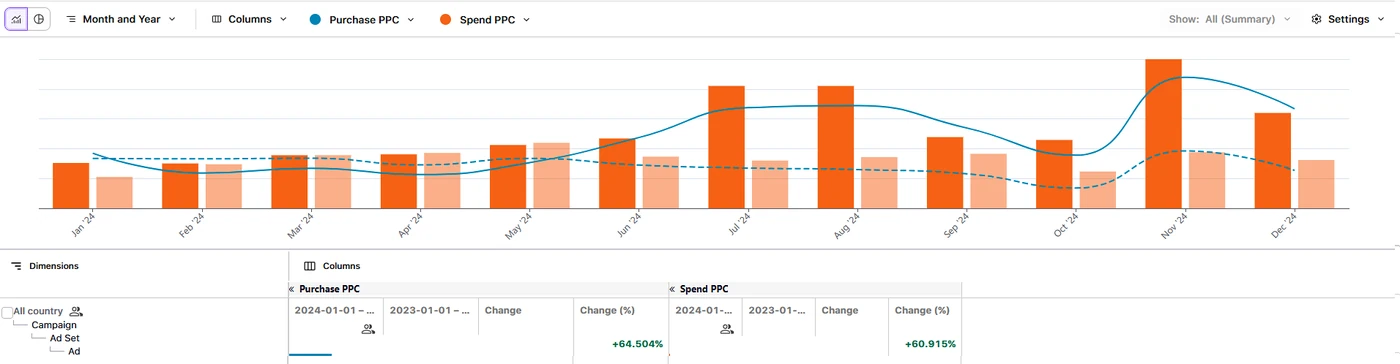1400x364 pixels.
Task: Click the Dimensions header label
Action: pos(54,266)
